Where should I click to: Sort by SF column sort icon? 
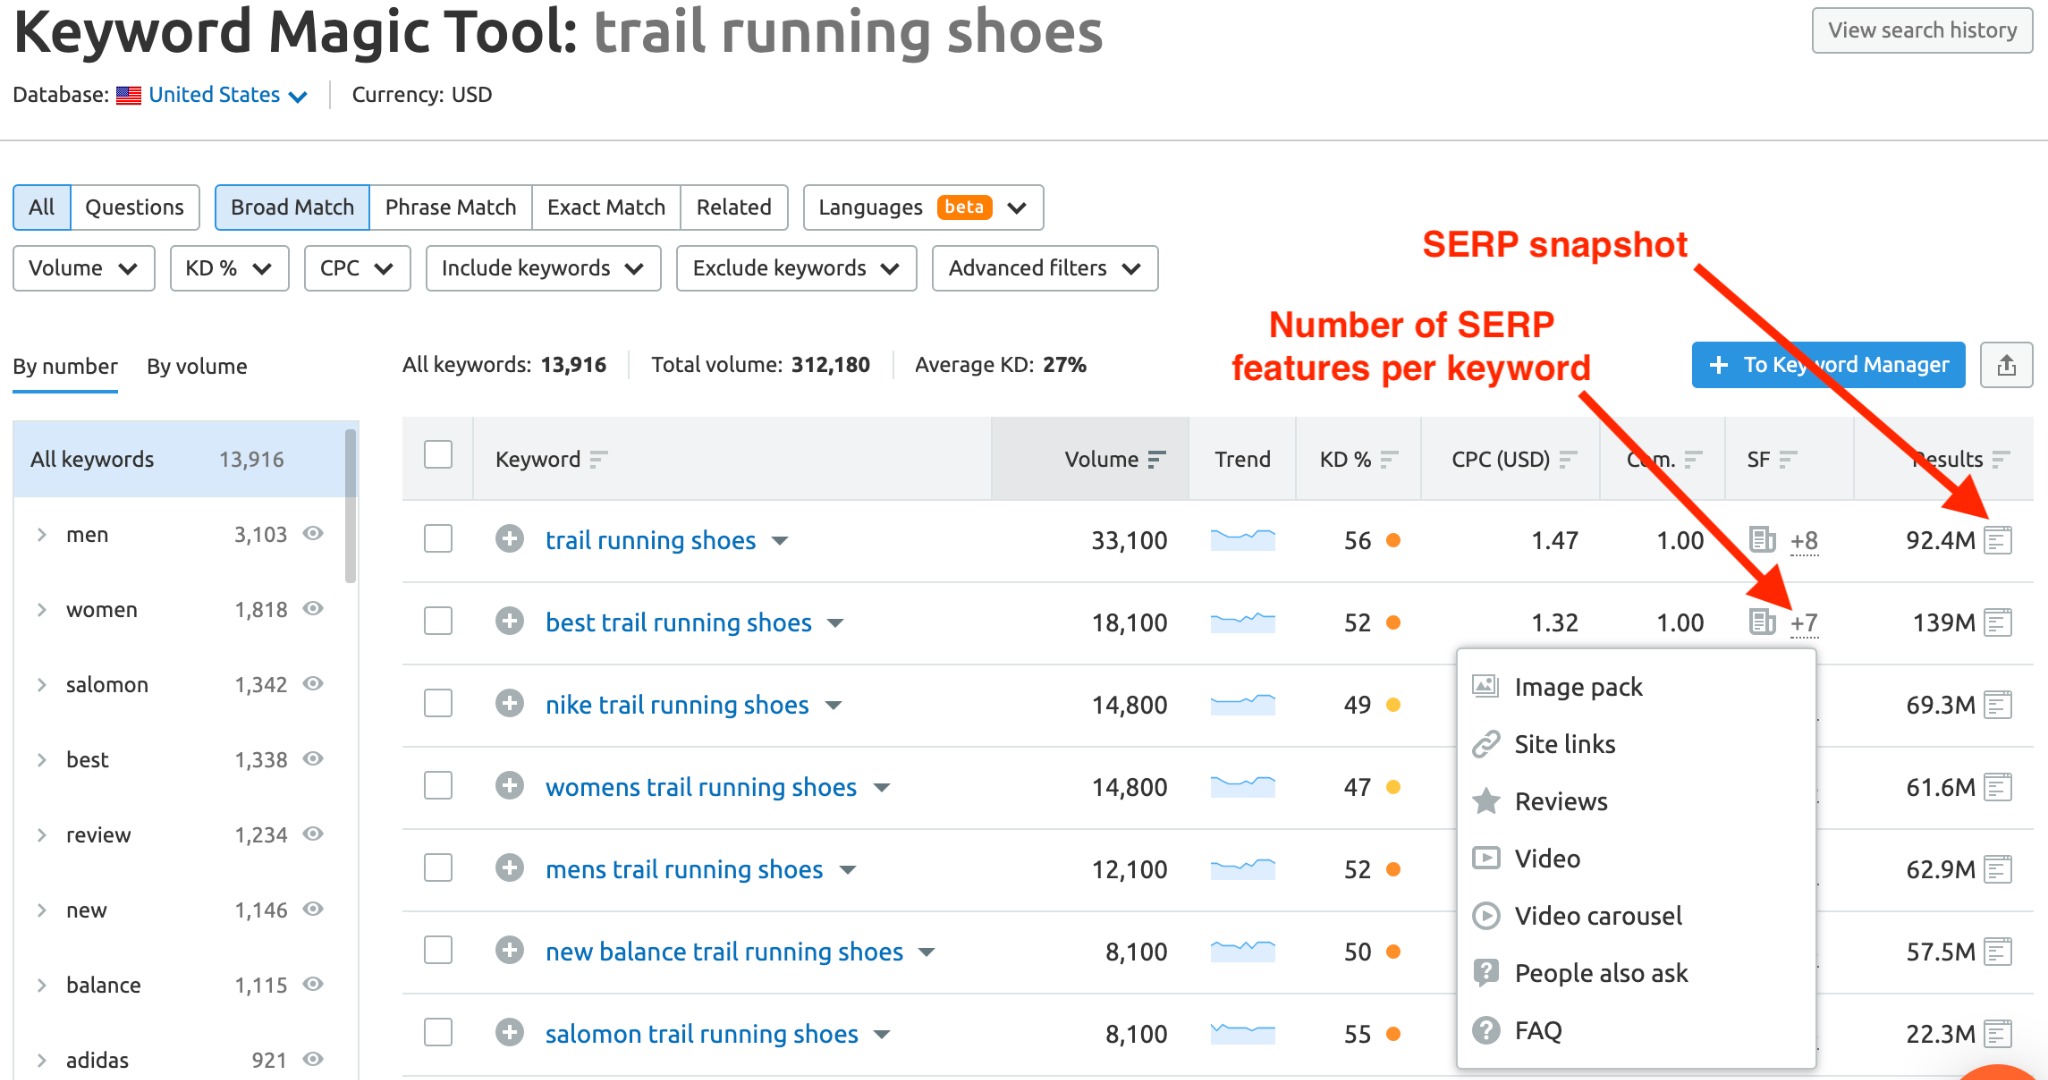[1788, 459]
